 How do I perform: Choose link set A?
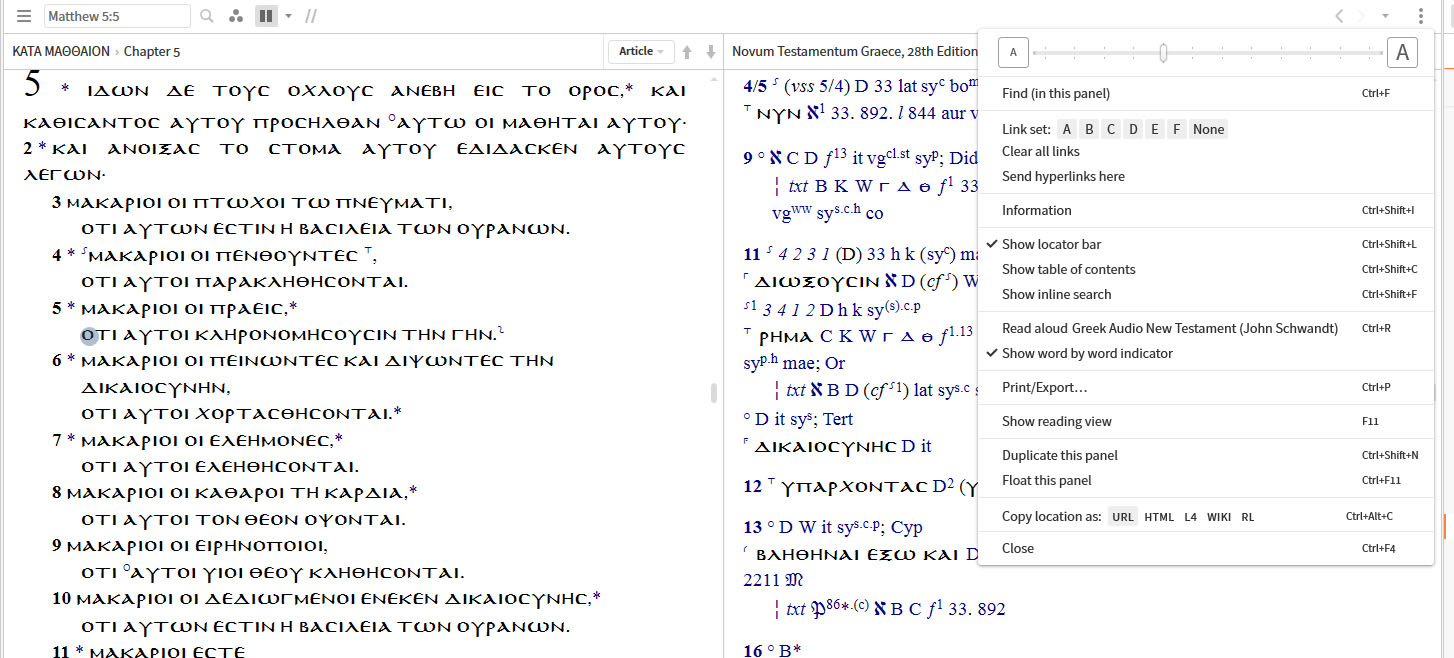click(1067, 129)
